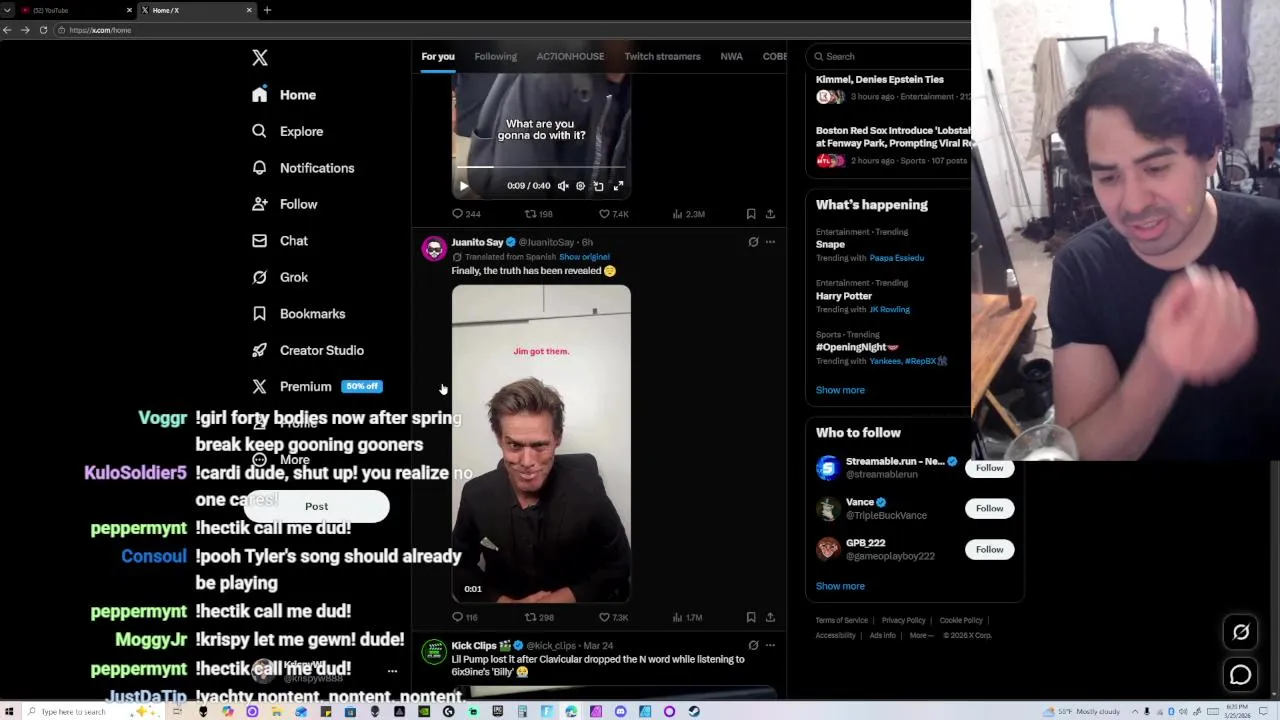Repost Juanito Say post with 298 reposts
This screenshot has width=1280, height=720.
tap(539, 618)
